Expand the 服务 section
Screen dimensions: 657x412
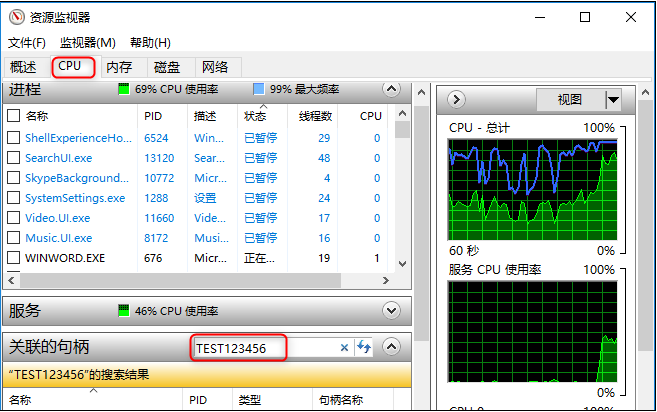click(x=391, y=311)
